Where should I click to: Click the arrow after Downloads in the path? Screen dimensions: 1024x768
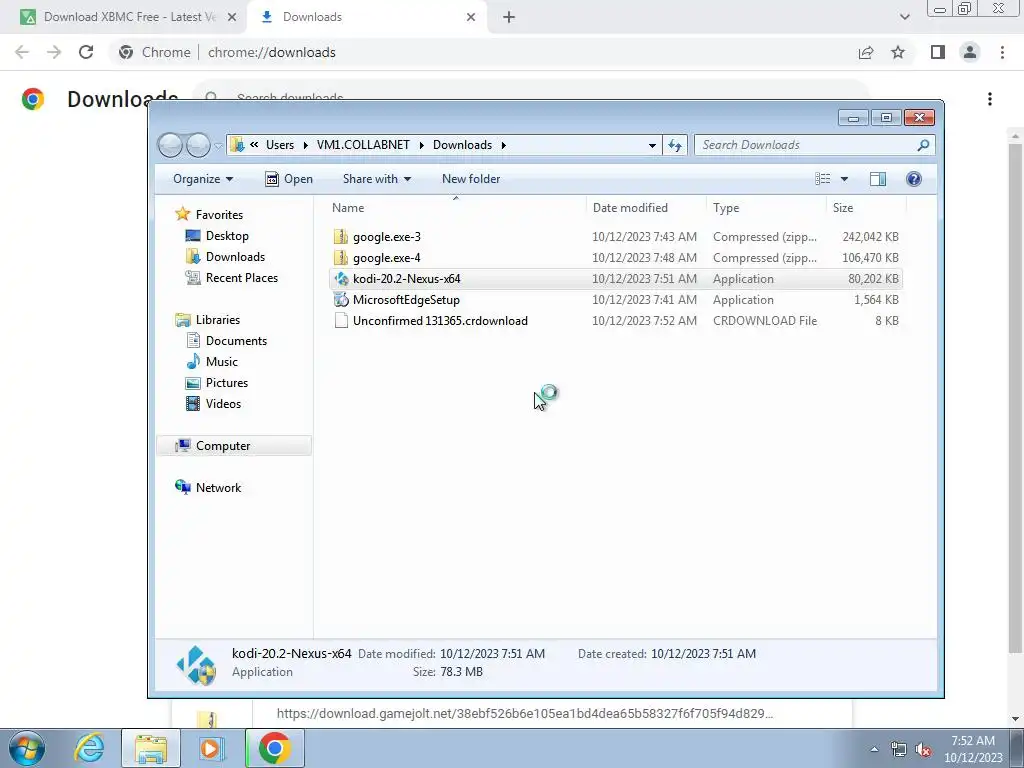tap(504, 145)
